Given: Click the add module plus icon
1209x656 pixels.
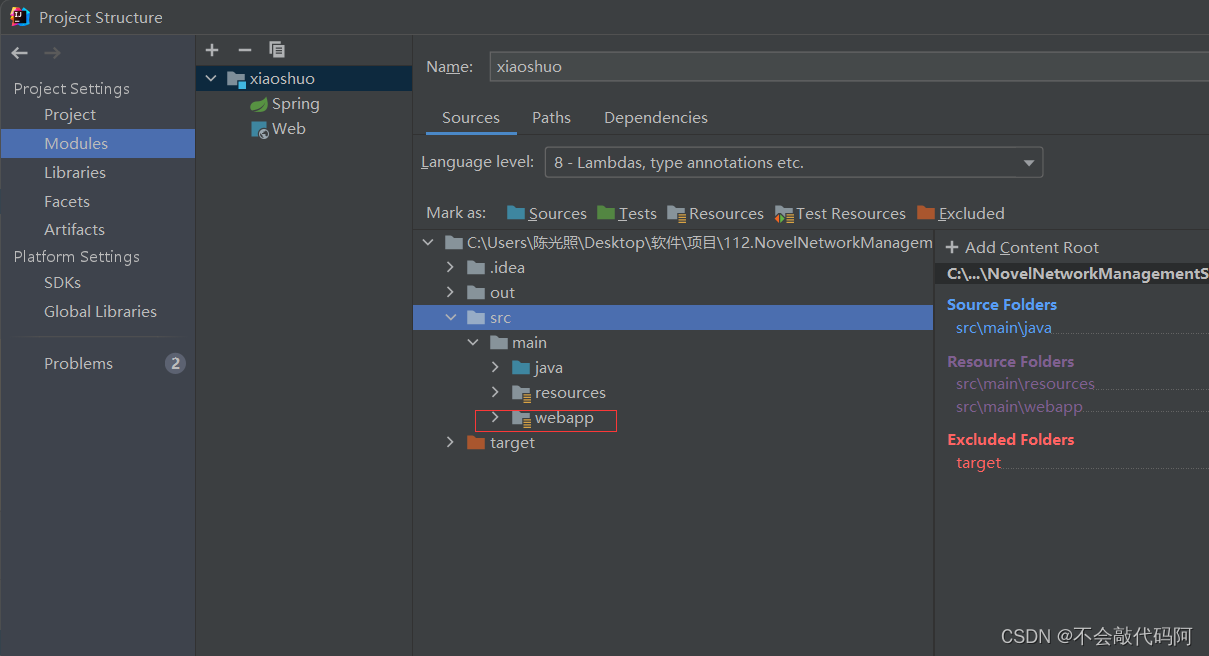Looking at the screenshot, I should coord(212,50).
